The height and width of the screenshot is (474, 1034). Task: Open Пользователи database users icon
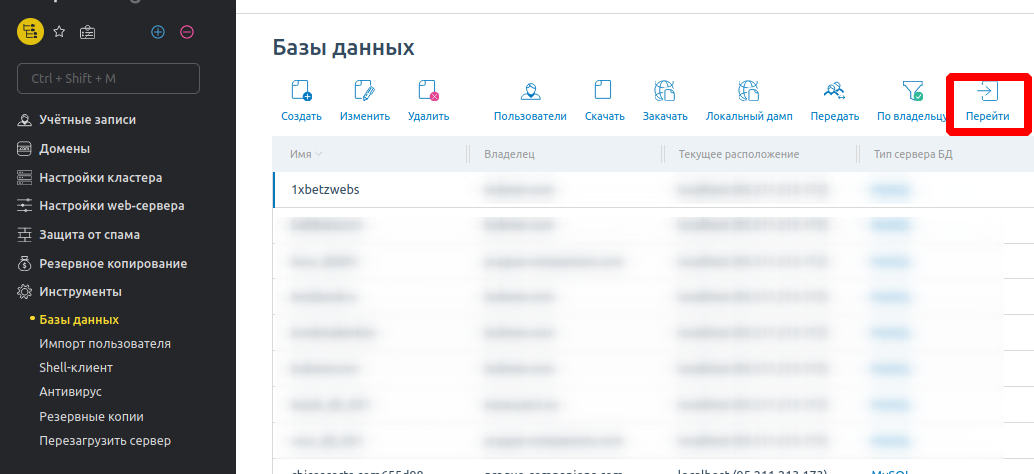coord(530,92)
